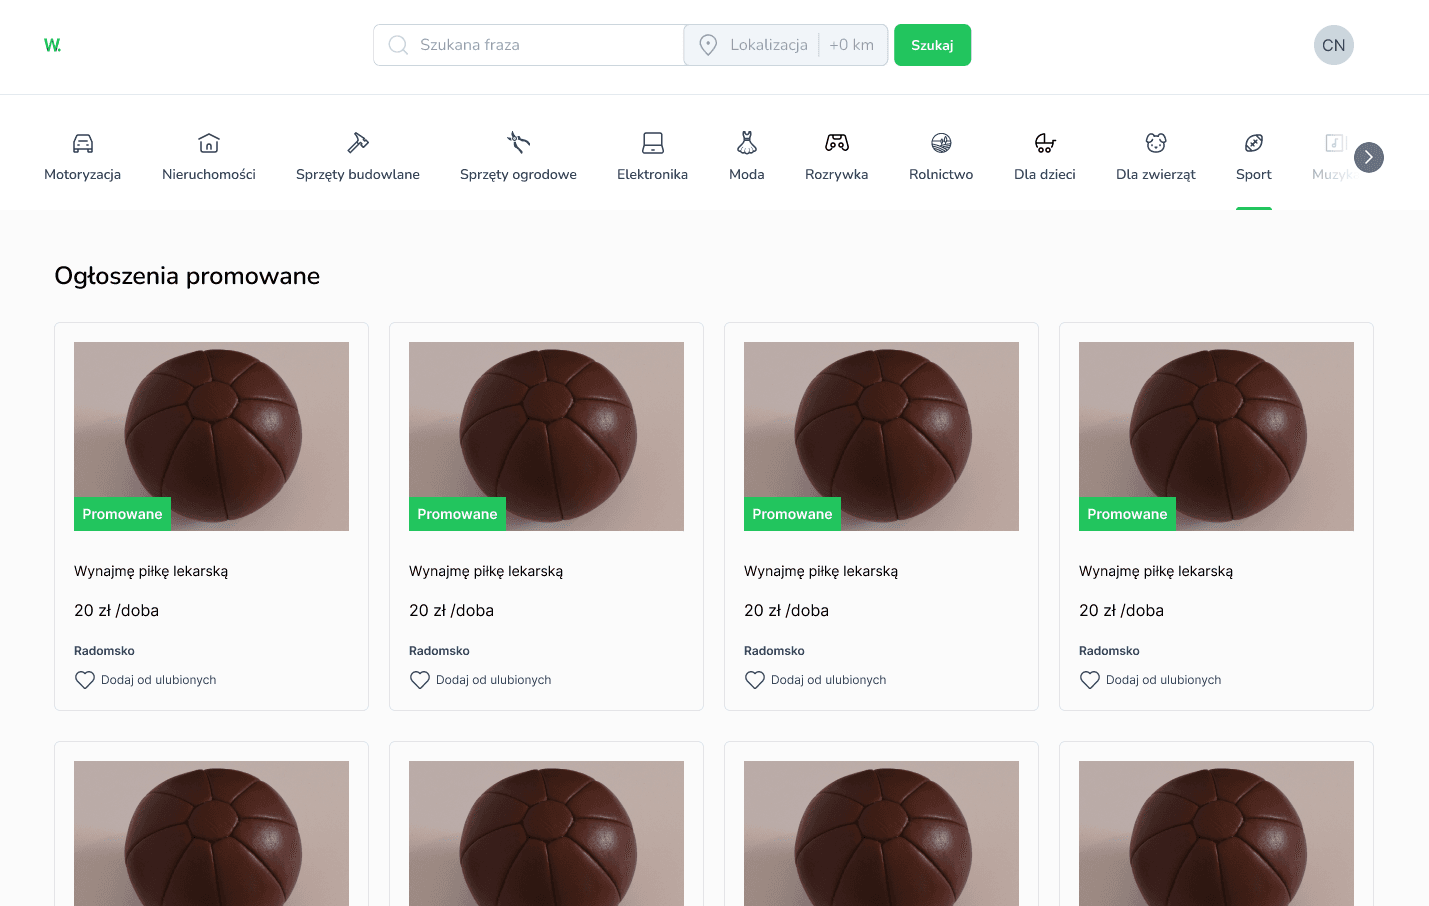Open the third listing title Wynajmę piłkę lekarską
Viewport: 1429px width, 906px height.
click(821, 571)
